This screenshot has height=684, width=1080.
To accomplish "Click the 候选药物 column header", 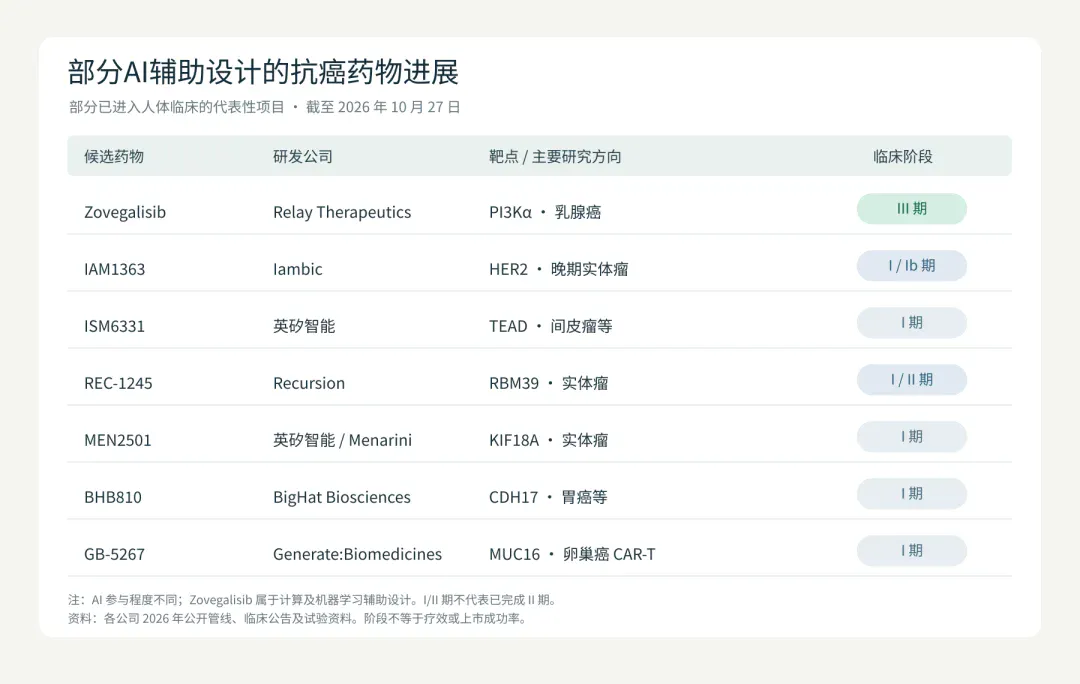I will [114, 156].
